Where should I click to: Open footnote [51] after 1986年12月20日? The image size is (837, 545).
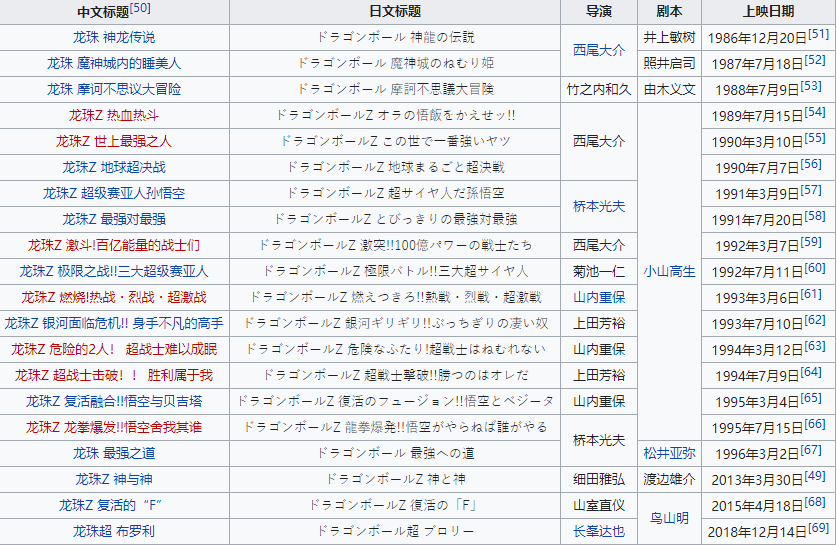(x=818, y=34)
